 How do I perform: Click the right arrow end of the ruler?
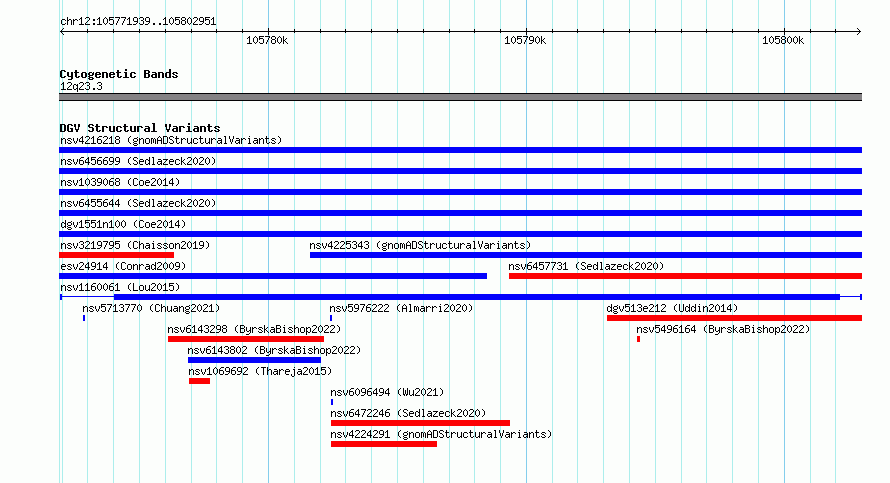pyautogui.click(x=858, y=31)
